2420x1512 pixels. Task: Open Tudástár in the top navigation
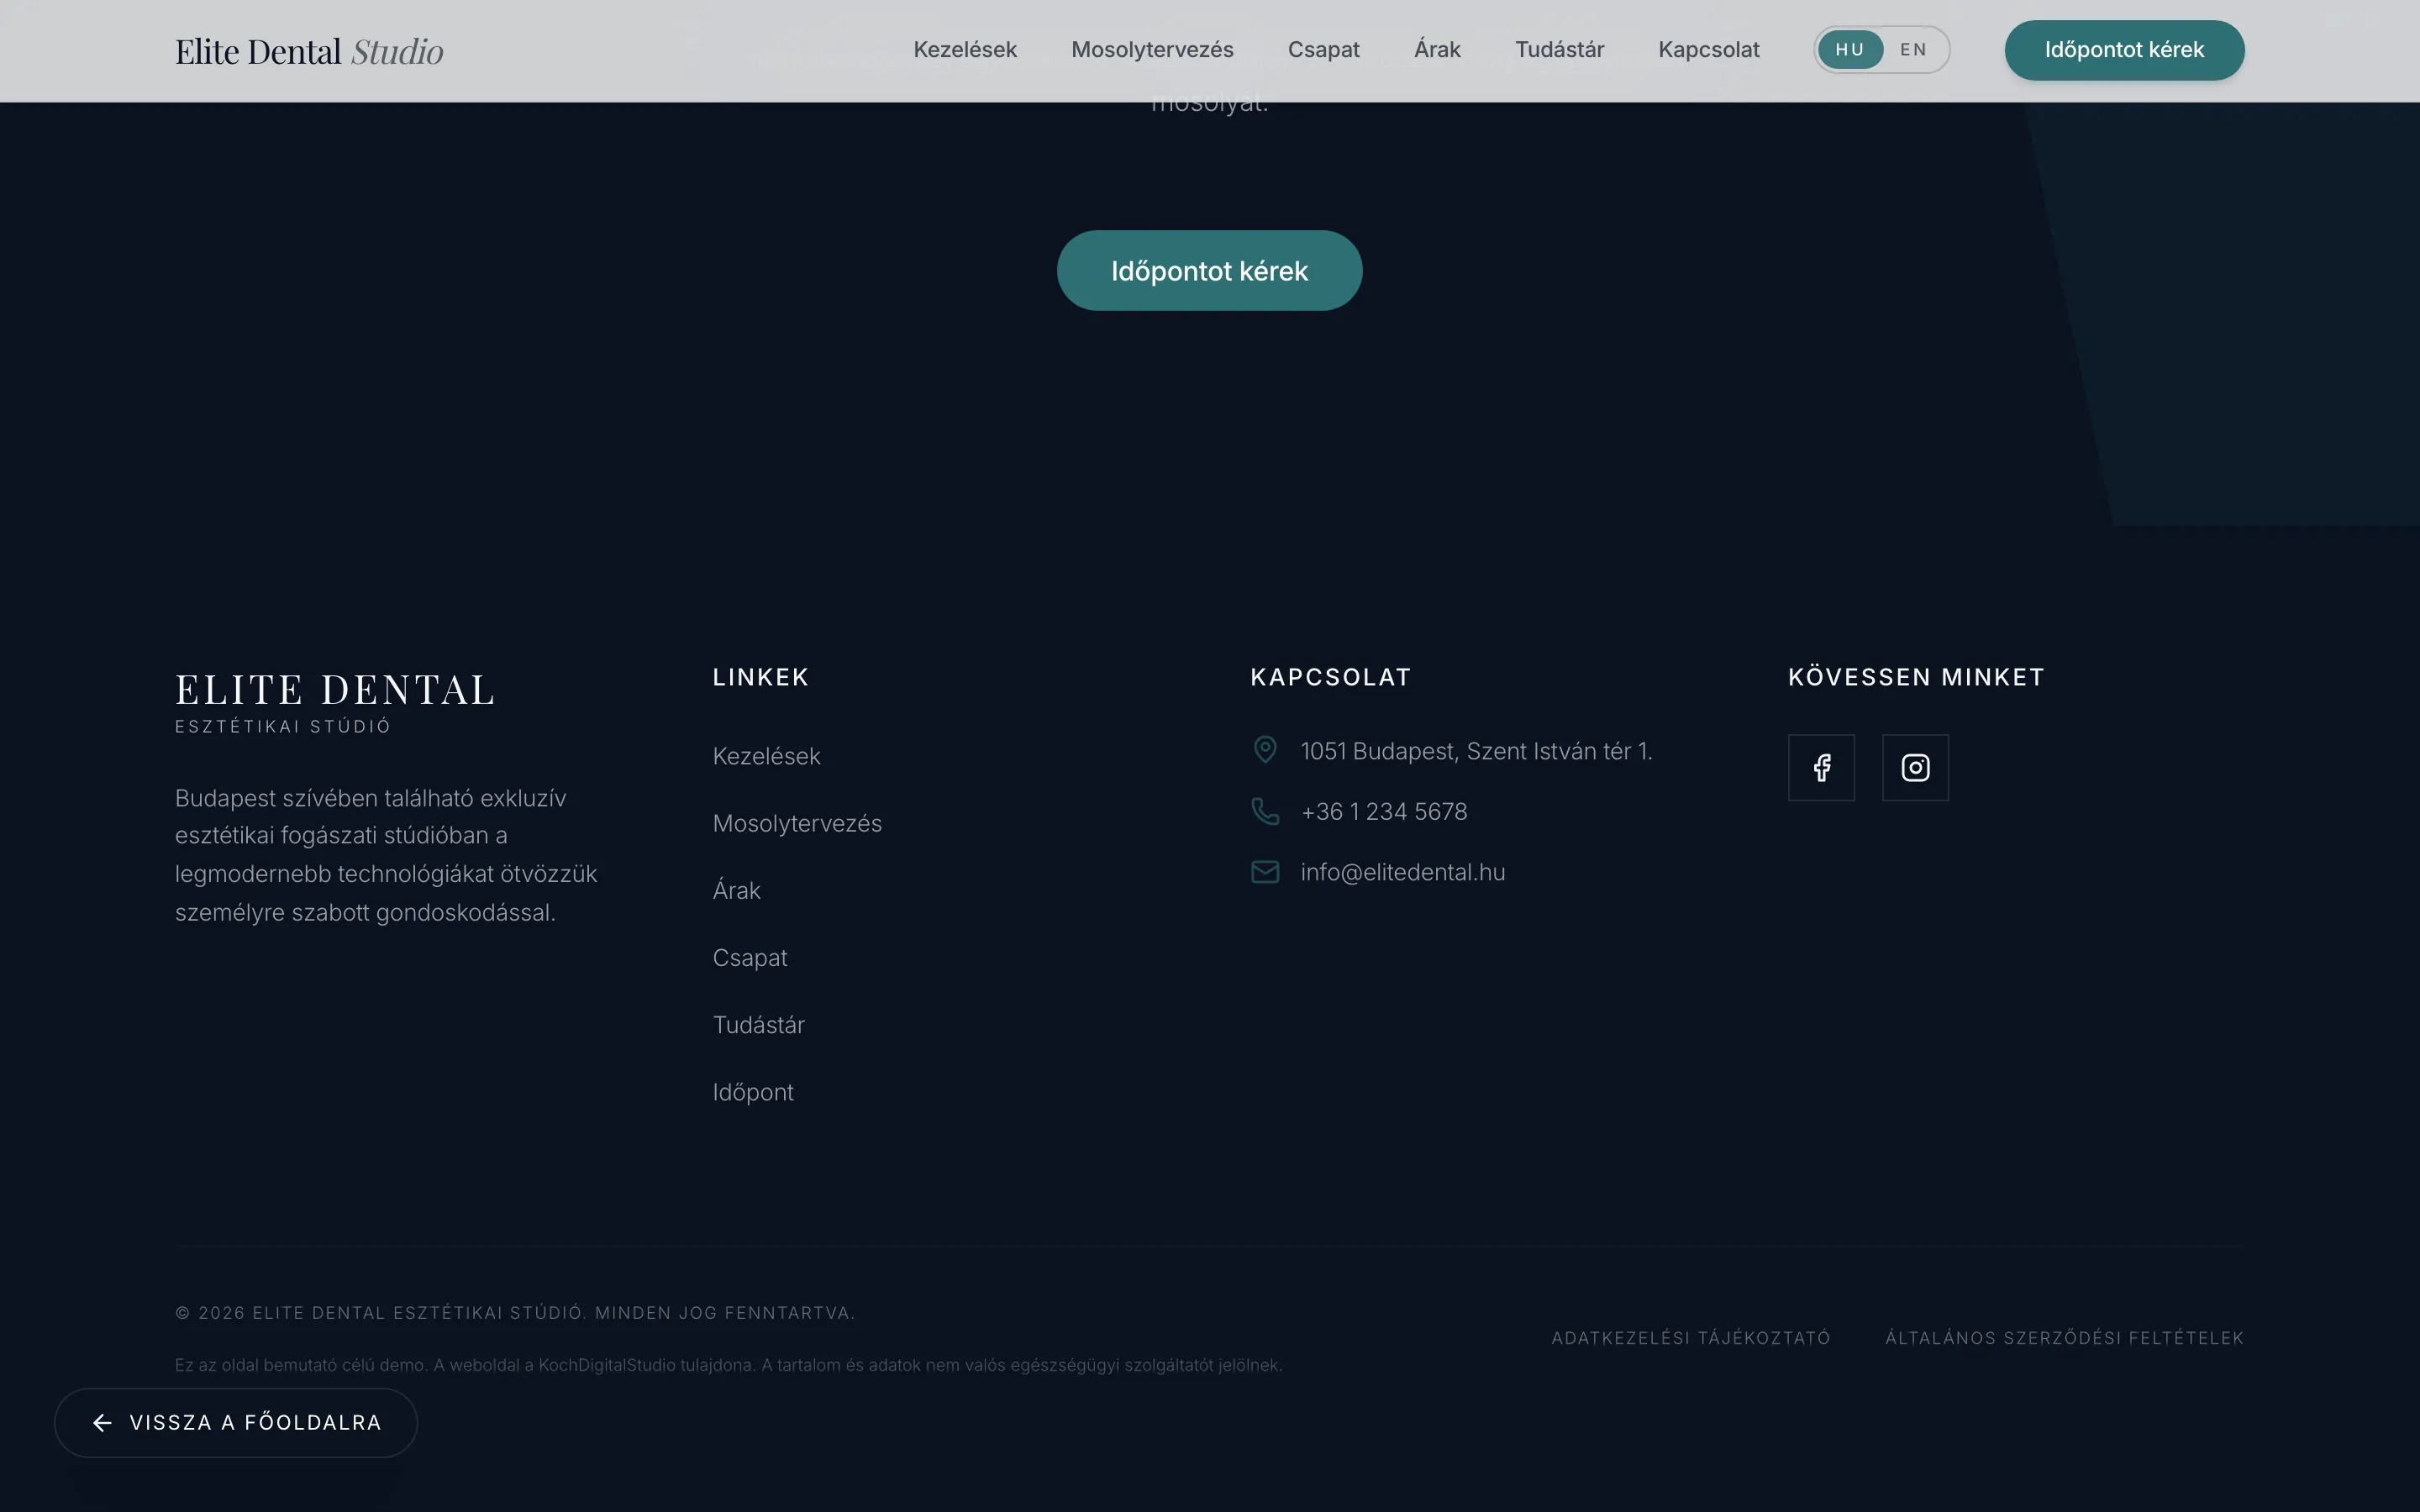(x=1559, y=50)
